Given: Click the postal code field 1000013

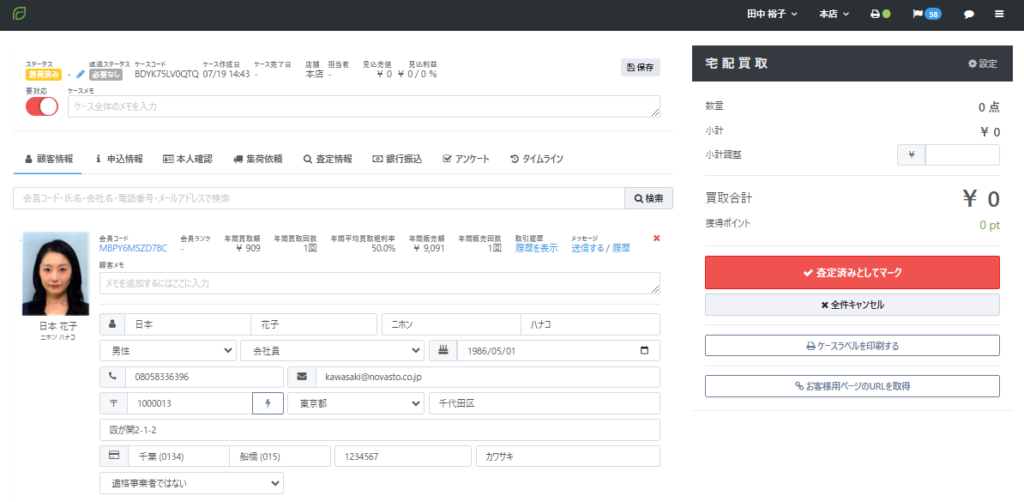Looking at the screenshot, I should coord(190,403).
